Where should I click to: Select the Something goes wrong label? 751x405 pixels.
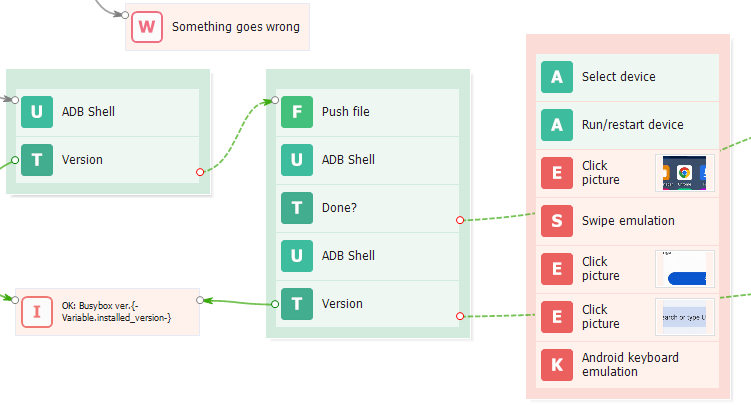coord(235,27)
